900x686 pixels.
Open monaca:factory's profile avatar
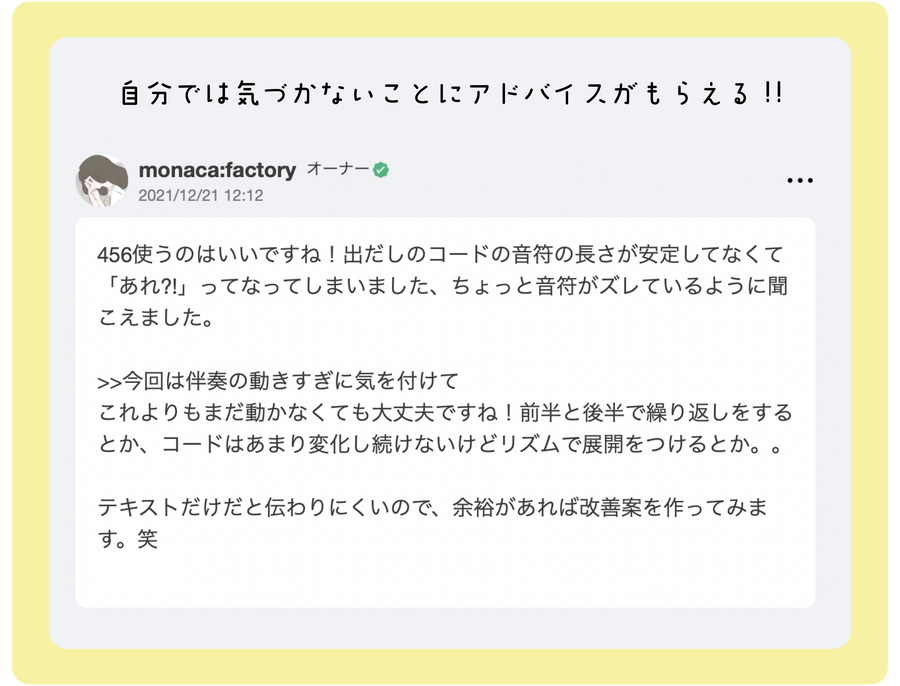(102, 180)
